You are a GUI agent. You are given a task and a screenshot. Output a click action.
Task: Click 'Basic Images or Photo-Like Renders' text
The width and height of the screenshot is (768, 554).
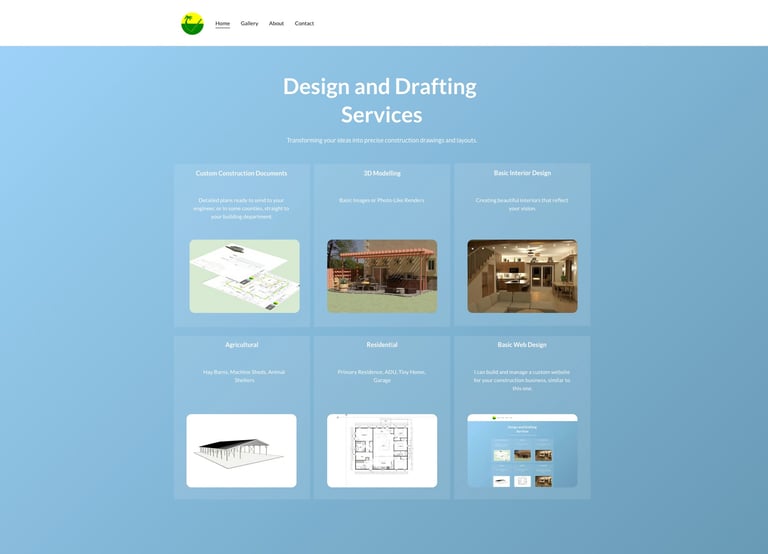pos(382,200)
